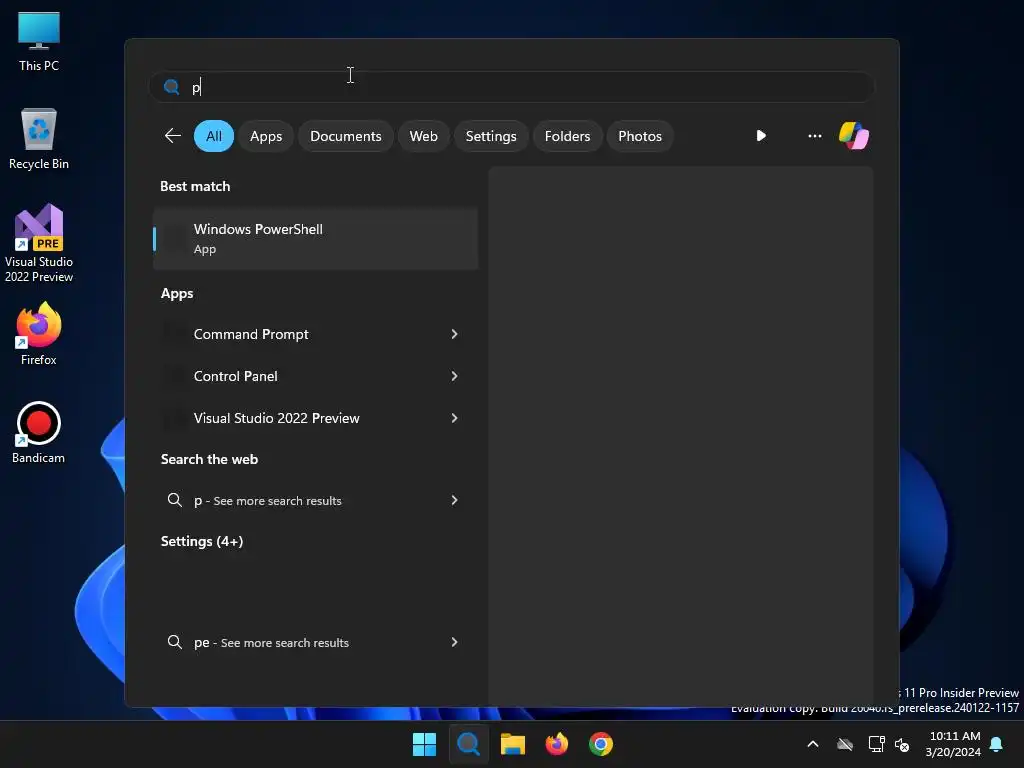Switch to the Settings filter tab
The width and height of the screenshot is (1024, 768).
point(490,136)
